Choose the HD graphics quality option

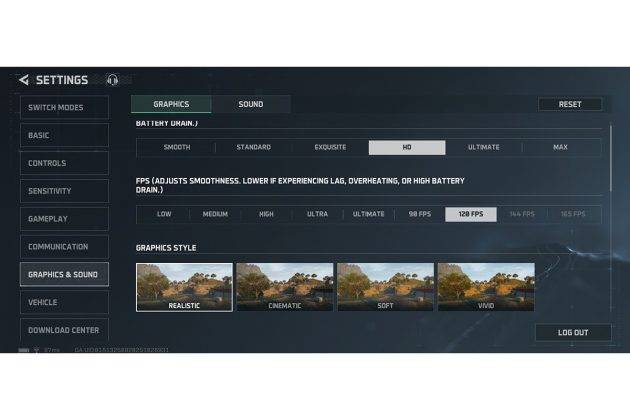point(407,148)
